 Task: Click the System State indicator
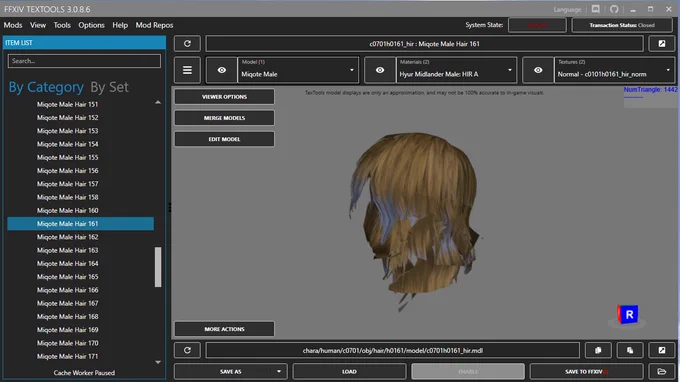pos(537,25)
